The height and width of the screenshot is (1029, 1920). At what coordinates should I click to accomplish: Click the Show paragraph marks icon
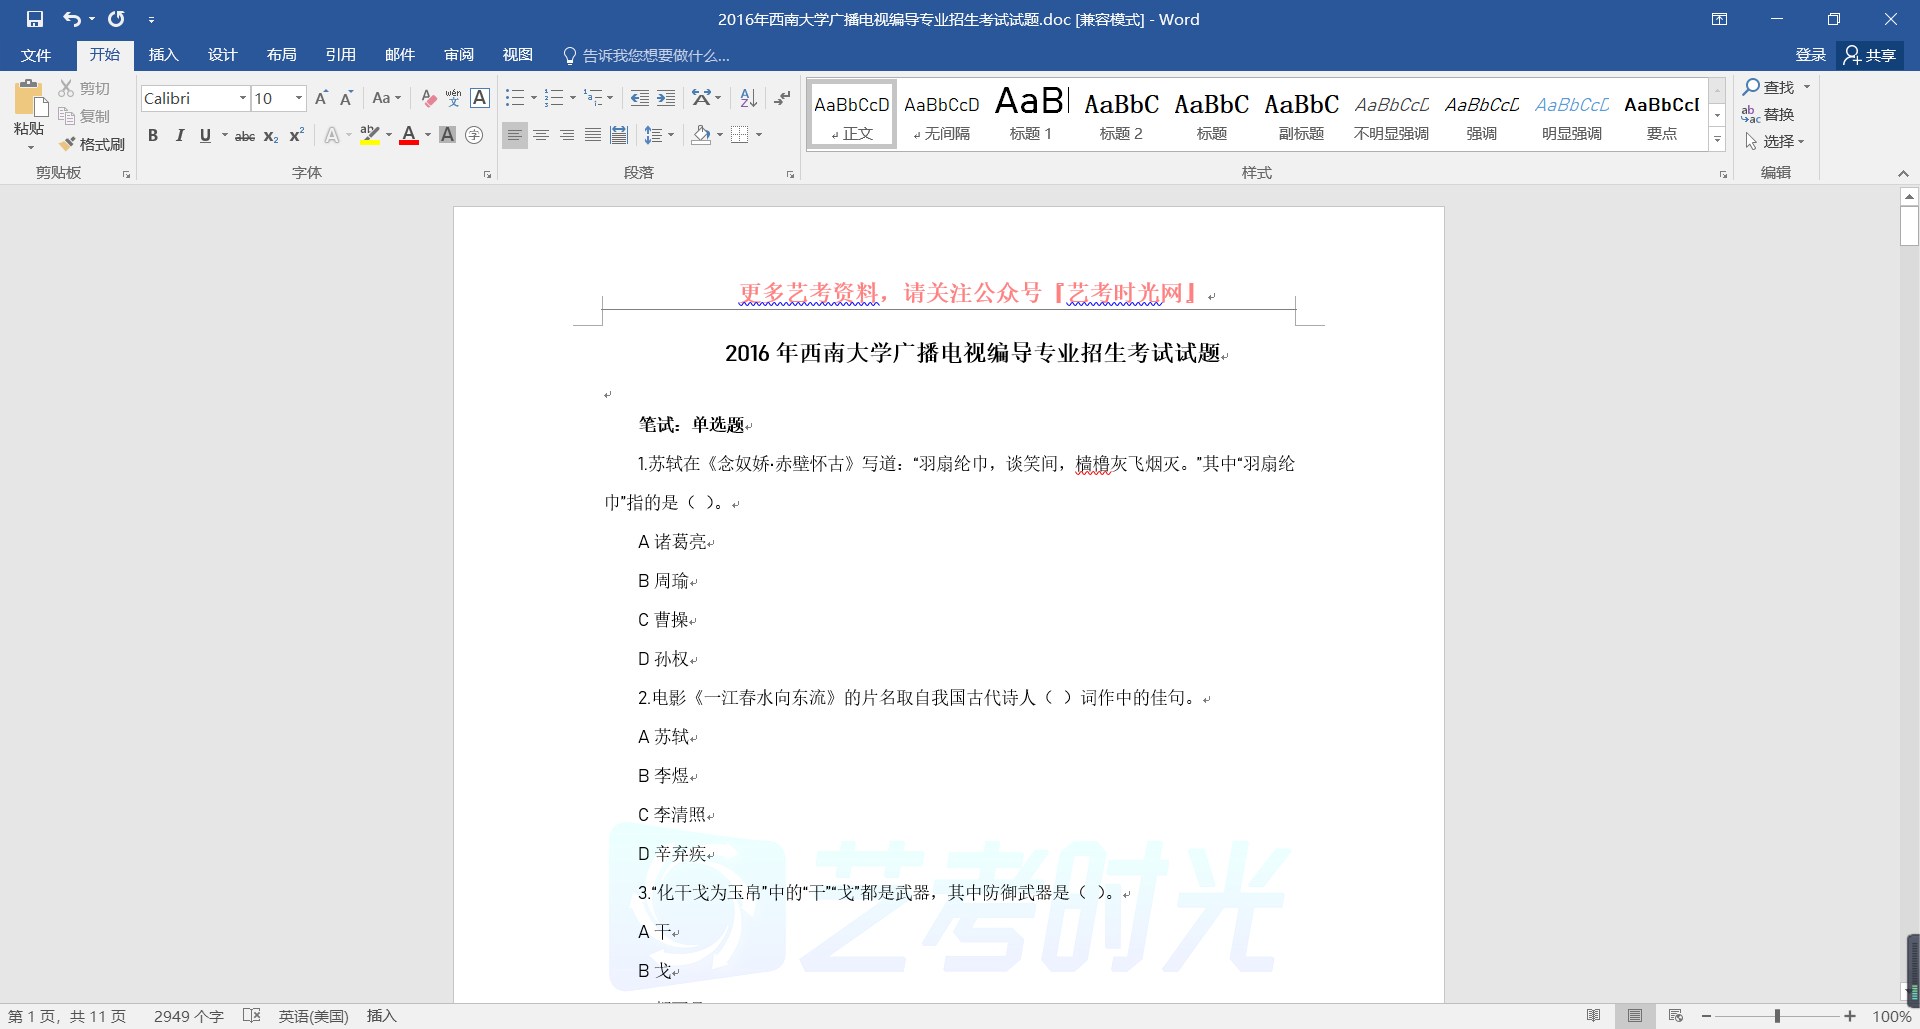[782, 98]
